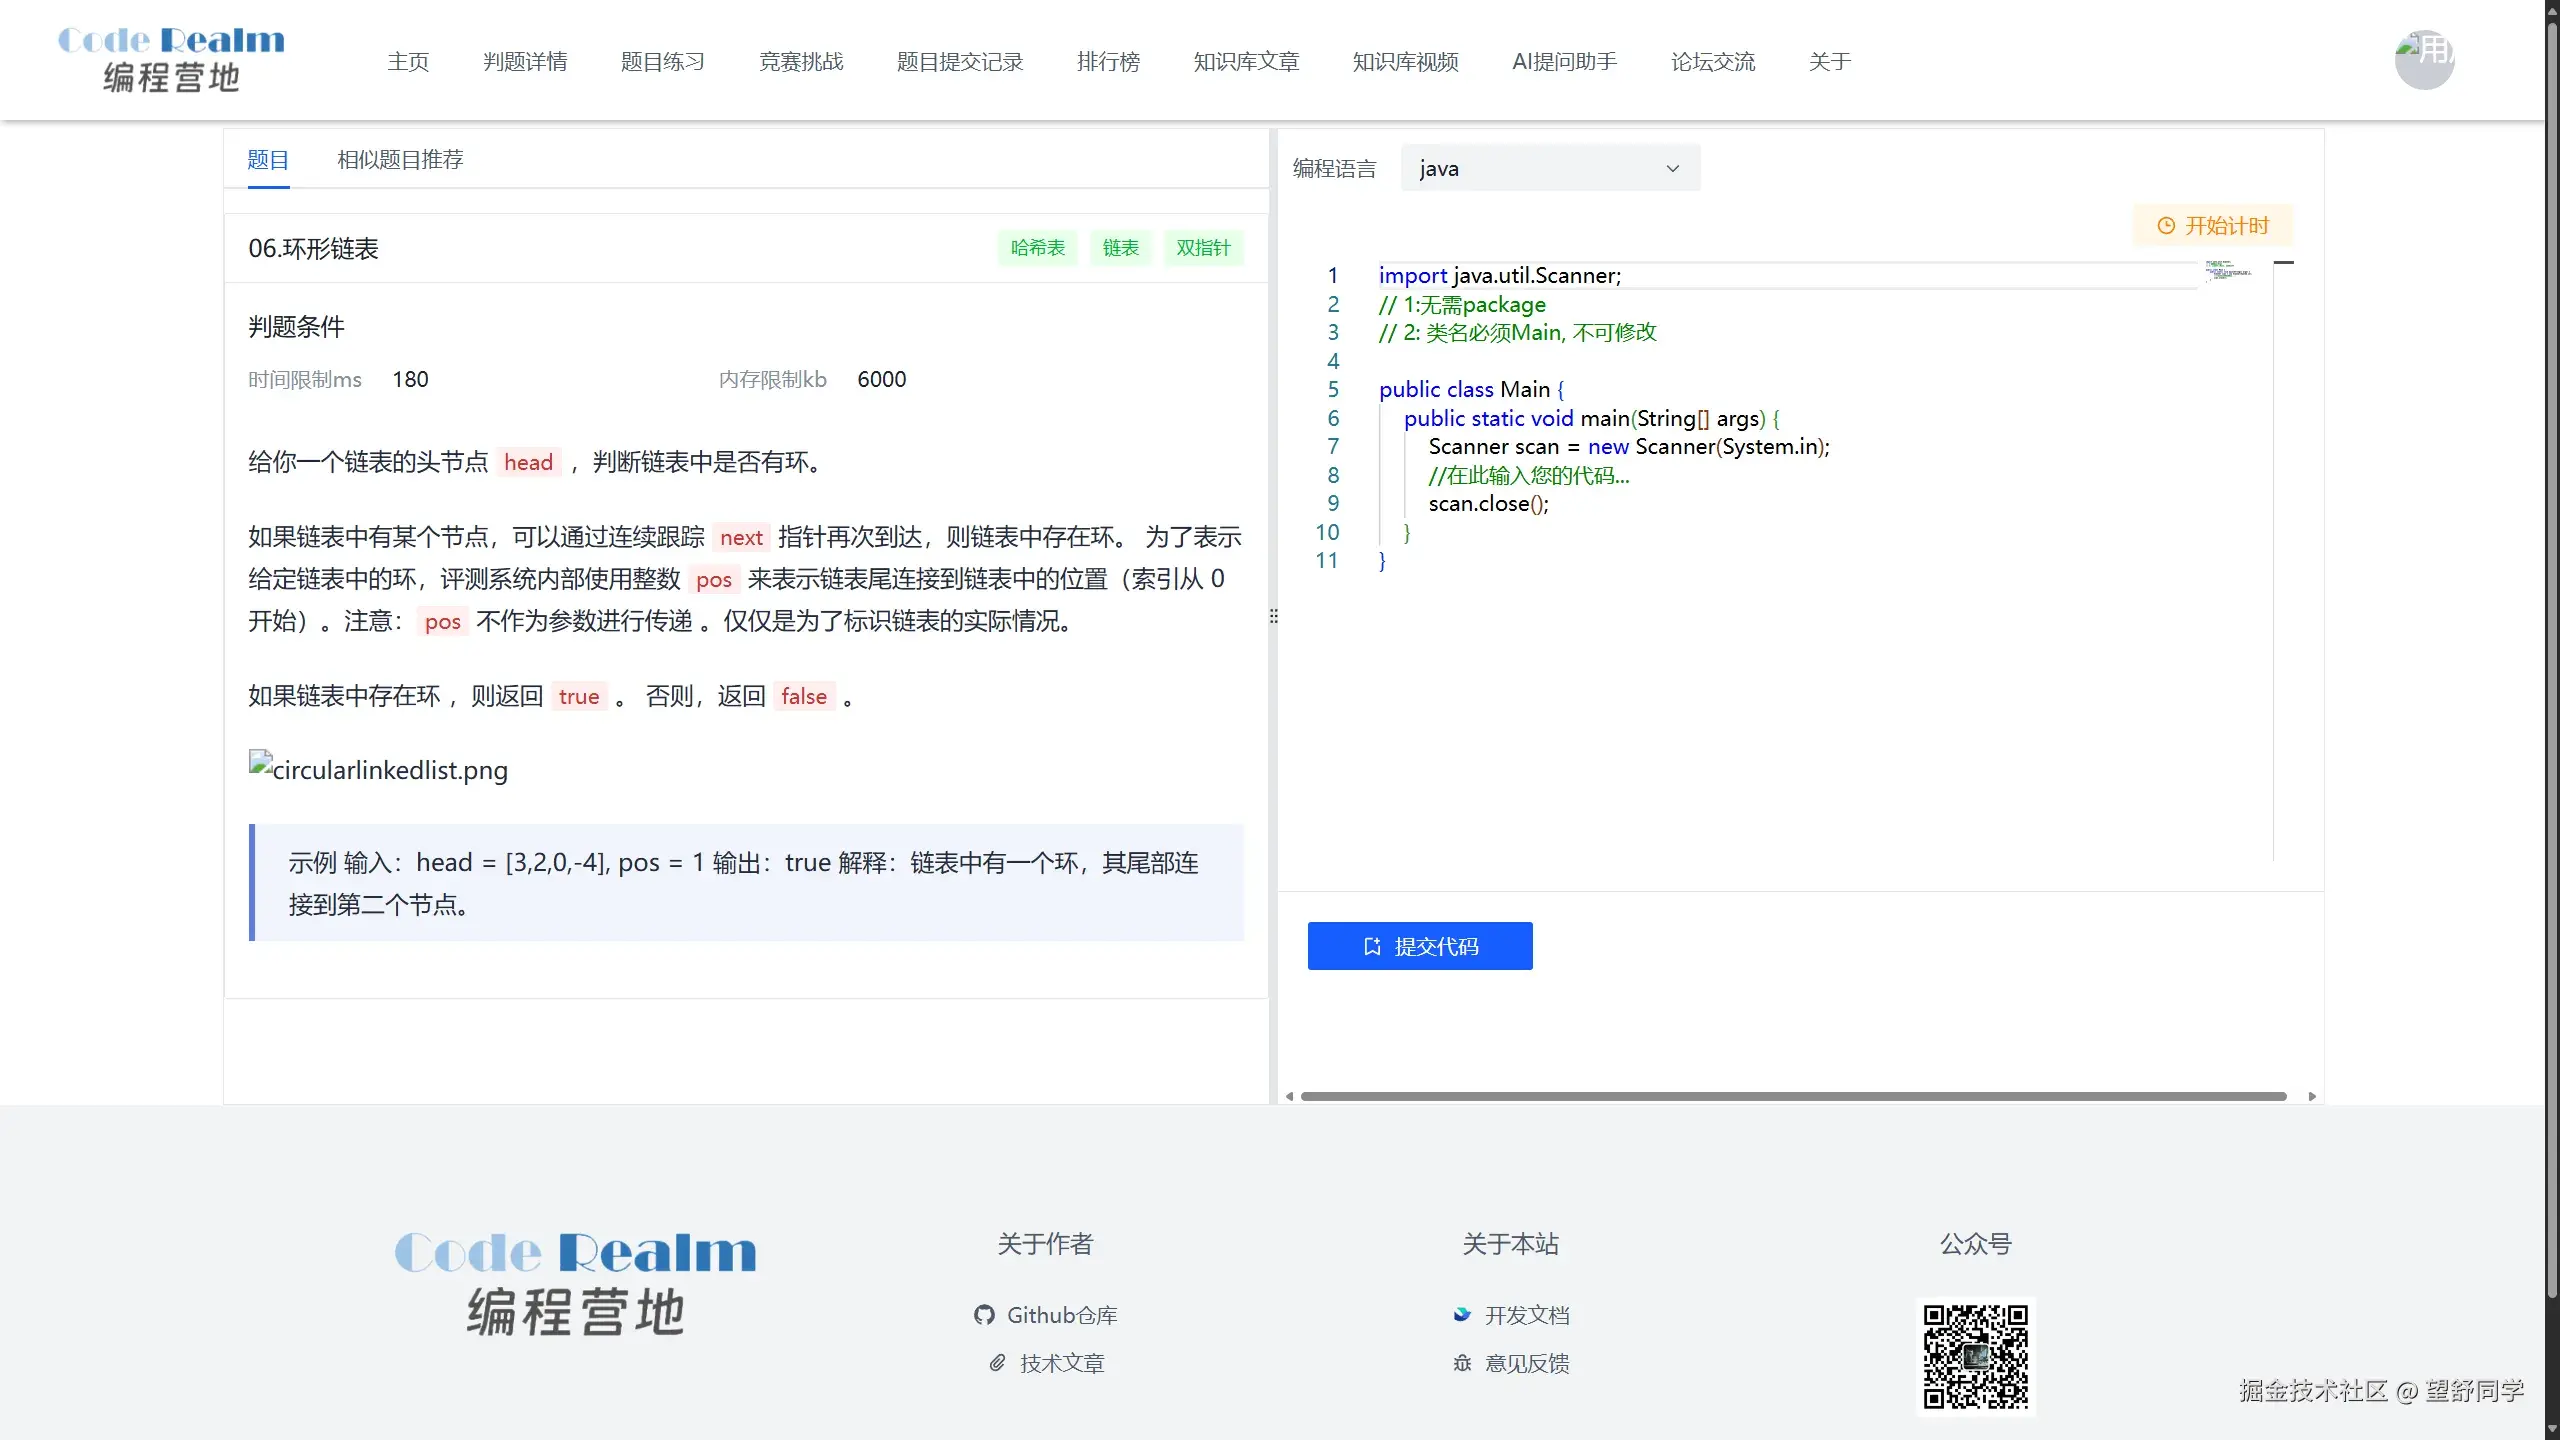Click the submit icon inside the 提交代码 button
Image resolution: width=2560 pixels, height=1440 pixels.
point(1372,945)
